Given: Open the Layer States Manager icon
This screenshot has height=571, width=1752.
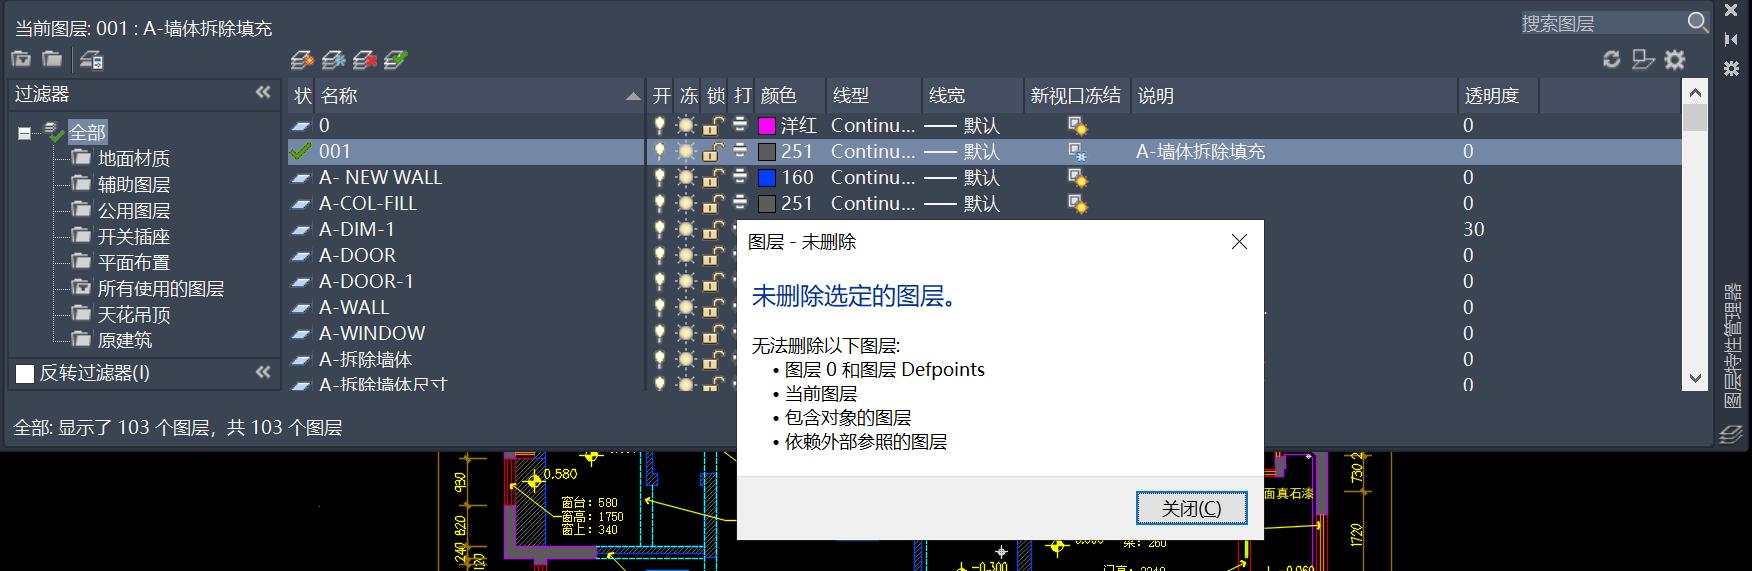Looking at the screenshot, I should (91, 60).
